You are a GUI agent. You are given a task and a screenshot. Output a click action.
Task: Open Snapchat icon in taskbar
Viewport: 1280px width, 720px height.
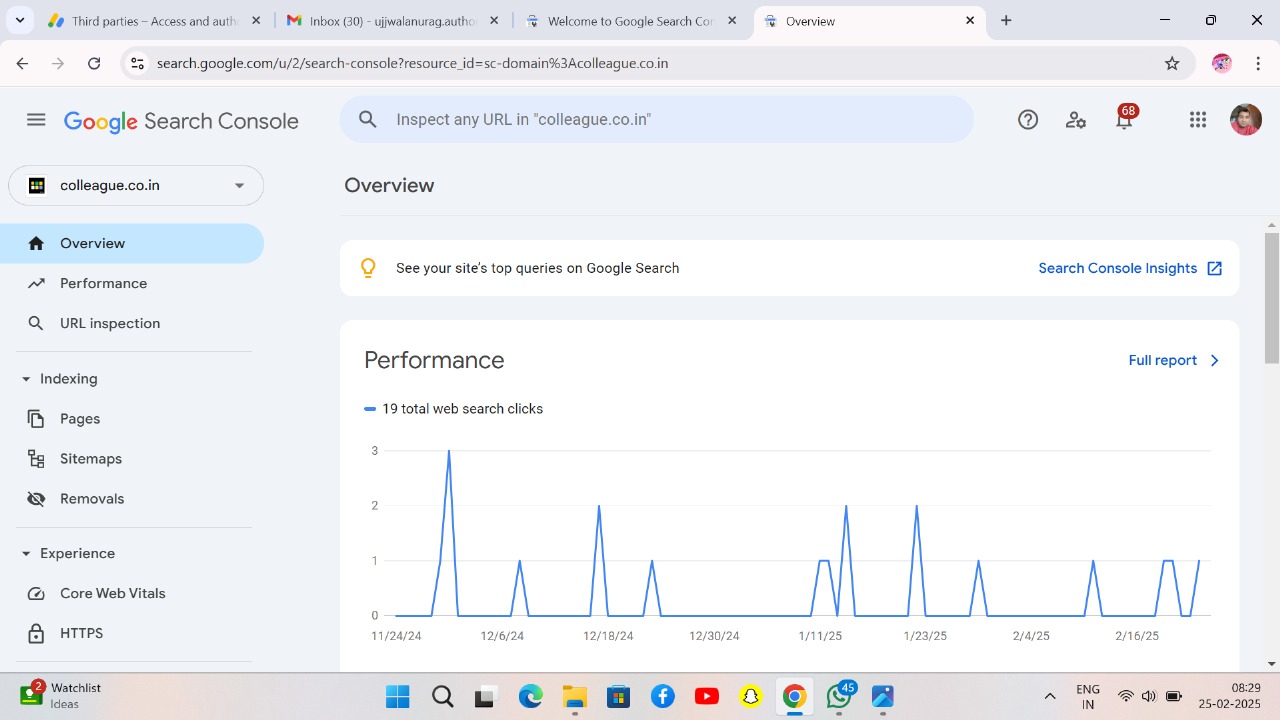click(750, 696)
